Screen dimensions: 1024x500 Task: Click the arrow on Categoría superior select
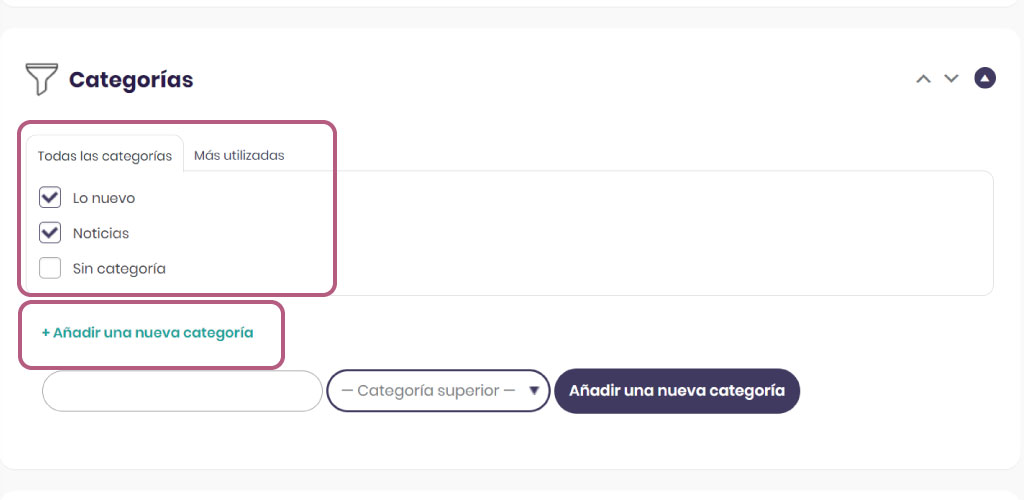(x=534, y=391)
